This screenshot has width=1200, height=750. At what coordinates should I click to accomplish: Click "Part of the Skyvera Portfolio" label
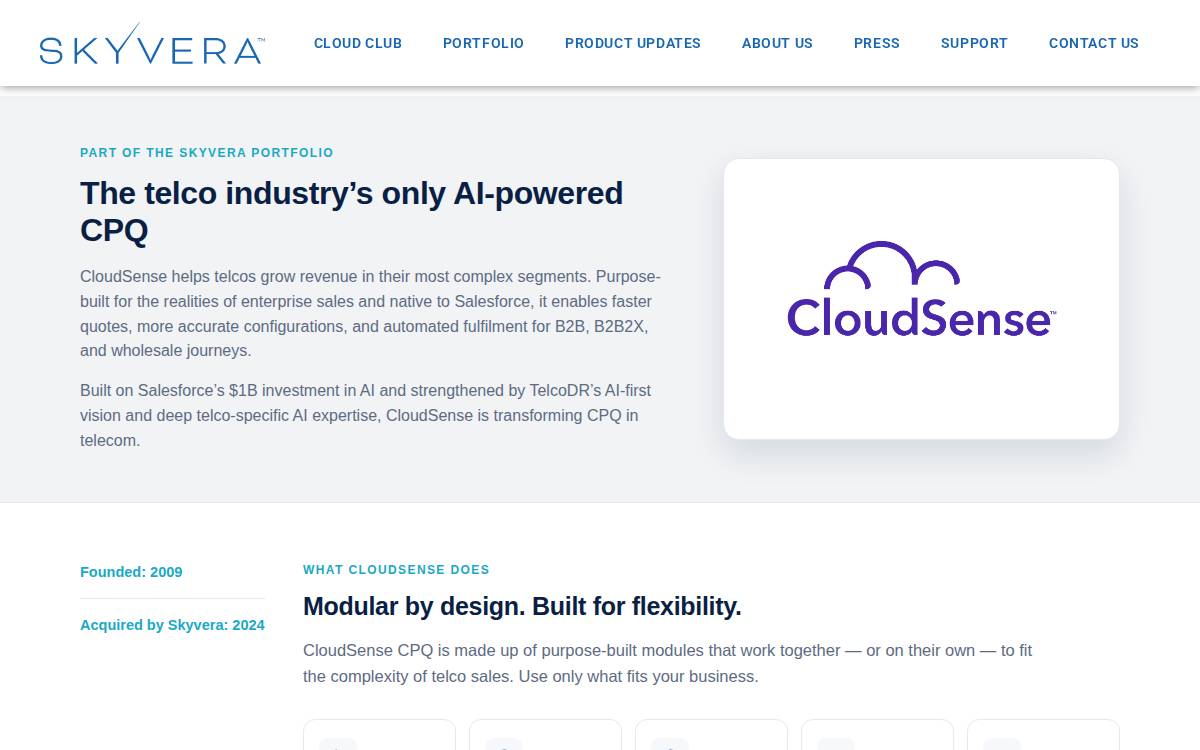click(207, 153)
